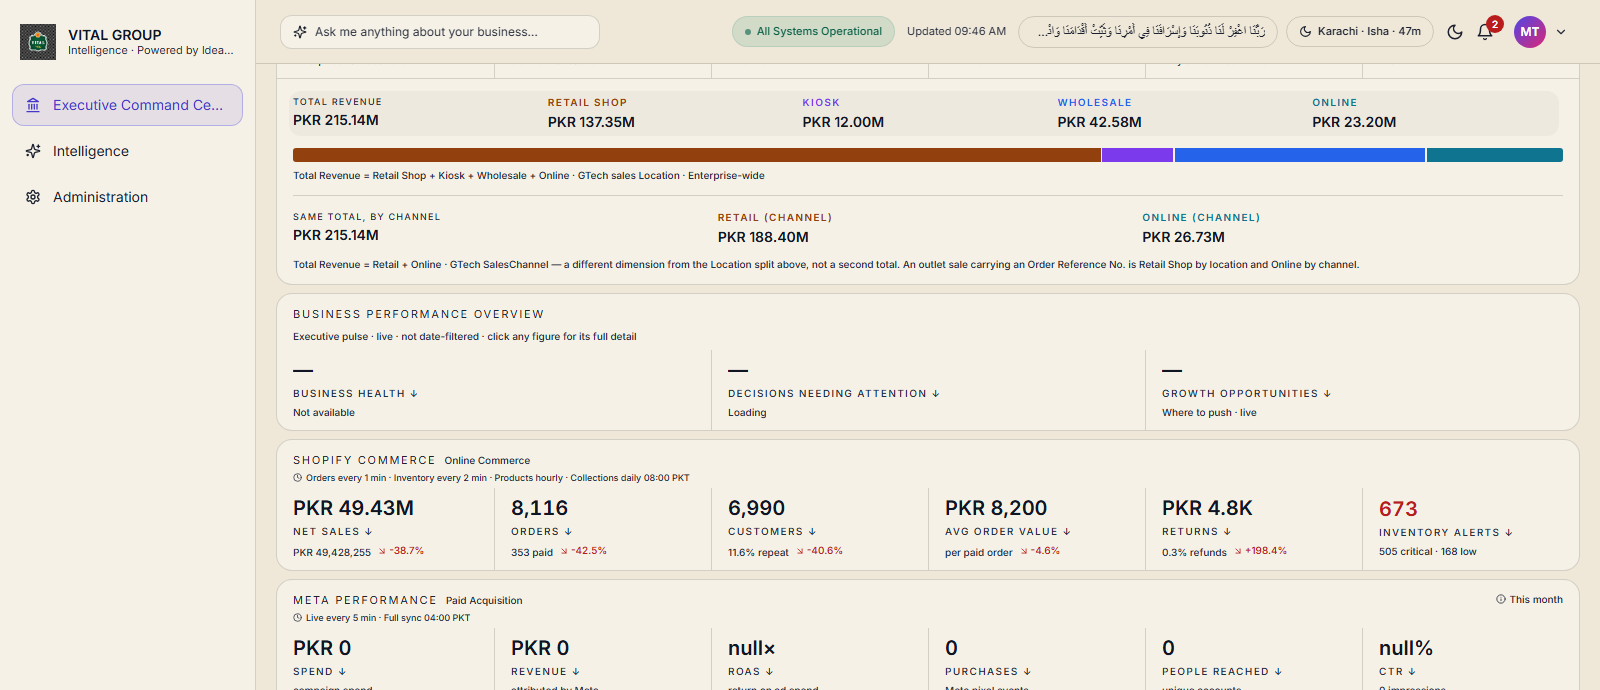Click the brown Retail Shop revenue bar segment
1600x690 pixels.
pyautogui.click(x=696, y=155)
